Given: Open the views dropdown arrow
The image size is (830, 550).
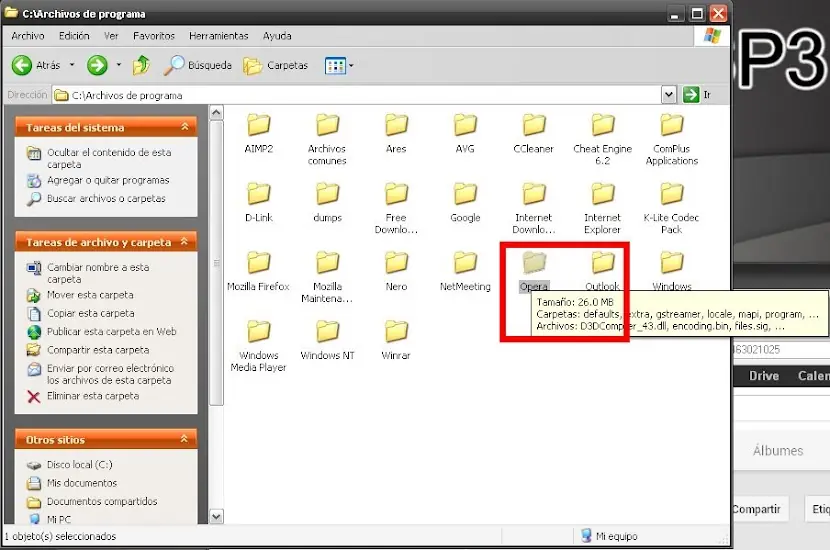Looking at the screenshot, I should tap(351, 66).
